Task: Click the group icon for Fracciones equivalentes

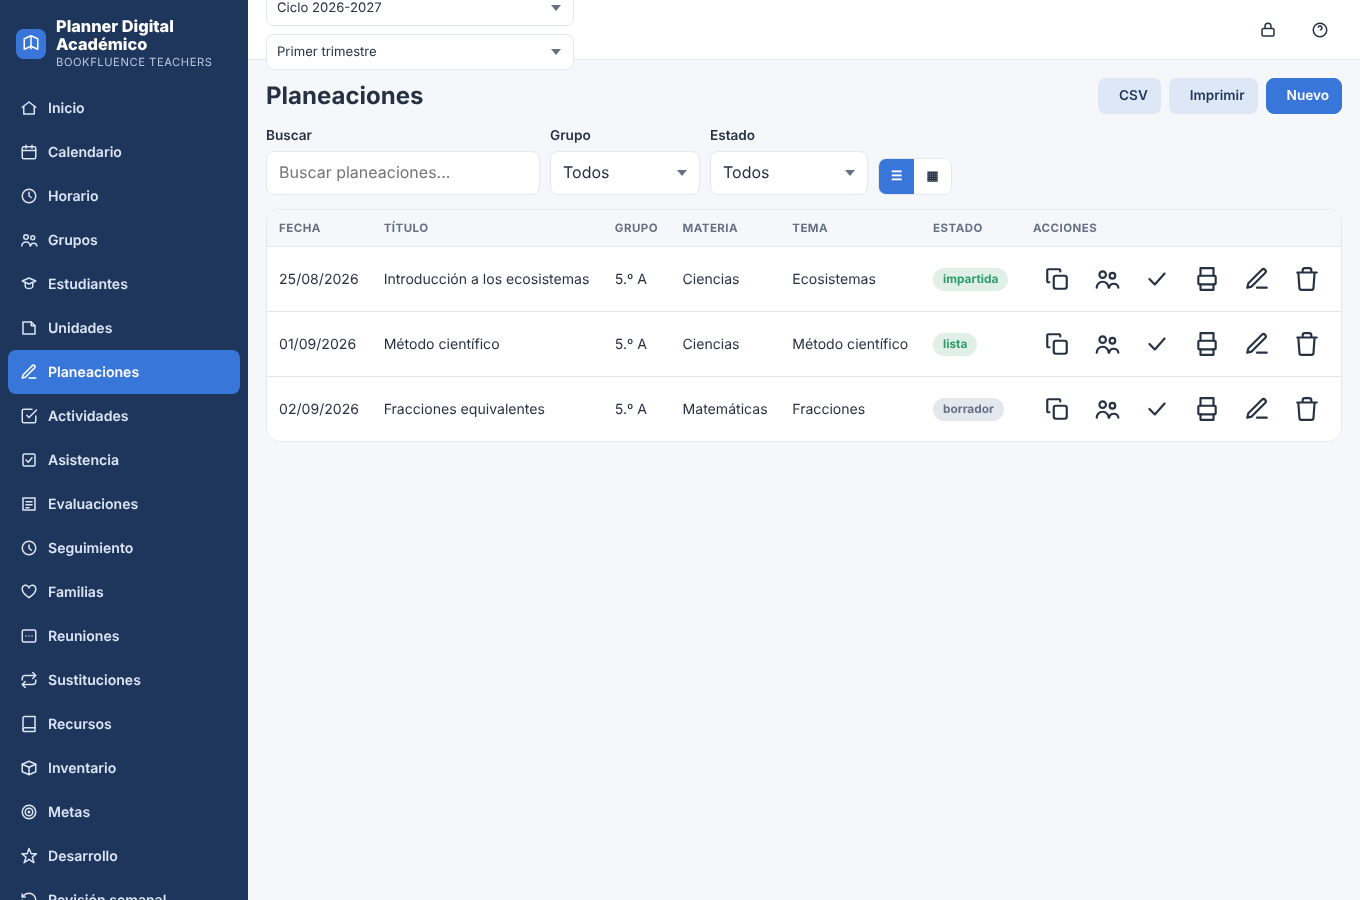Action: (1107, 409)
